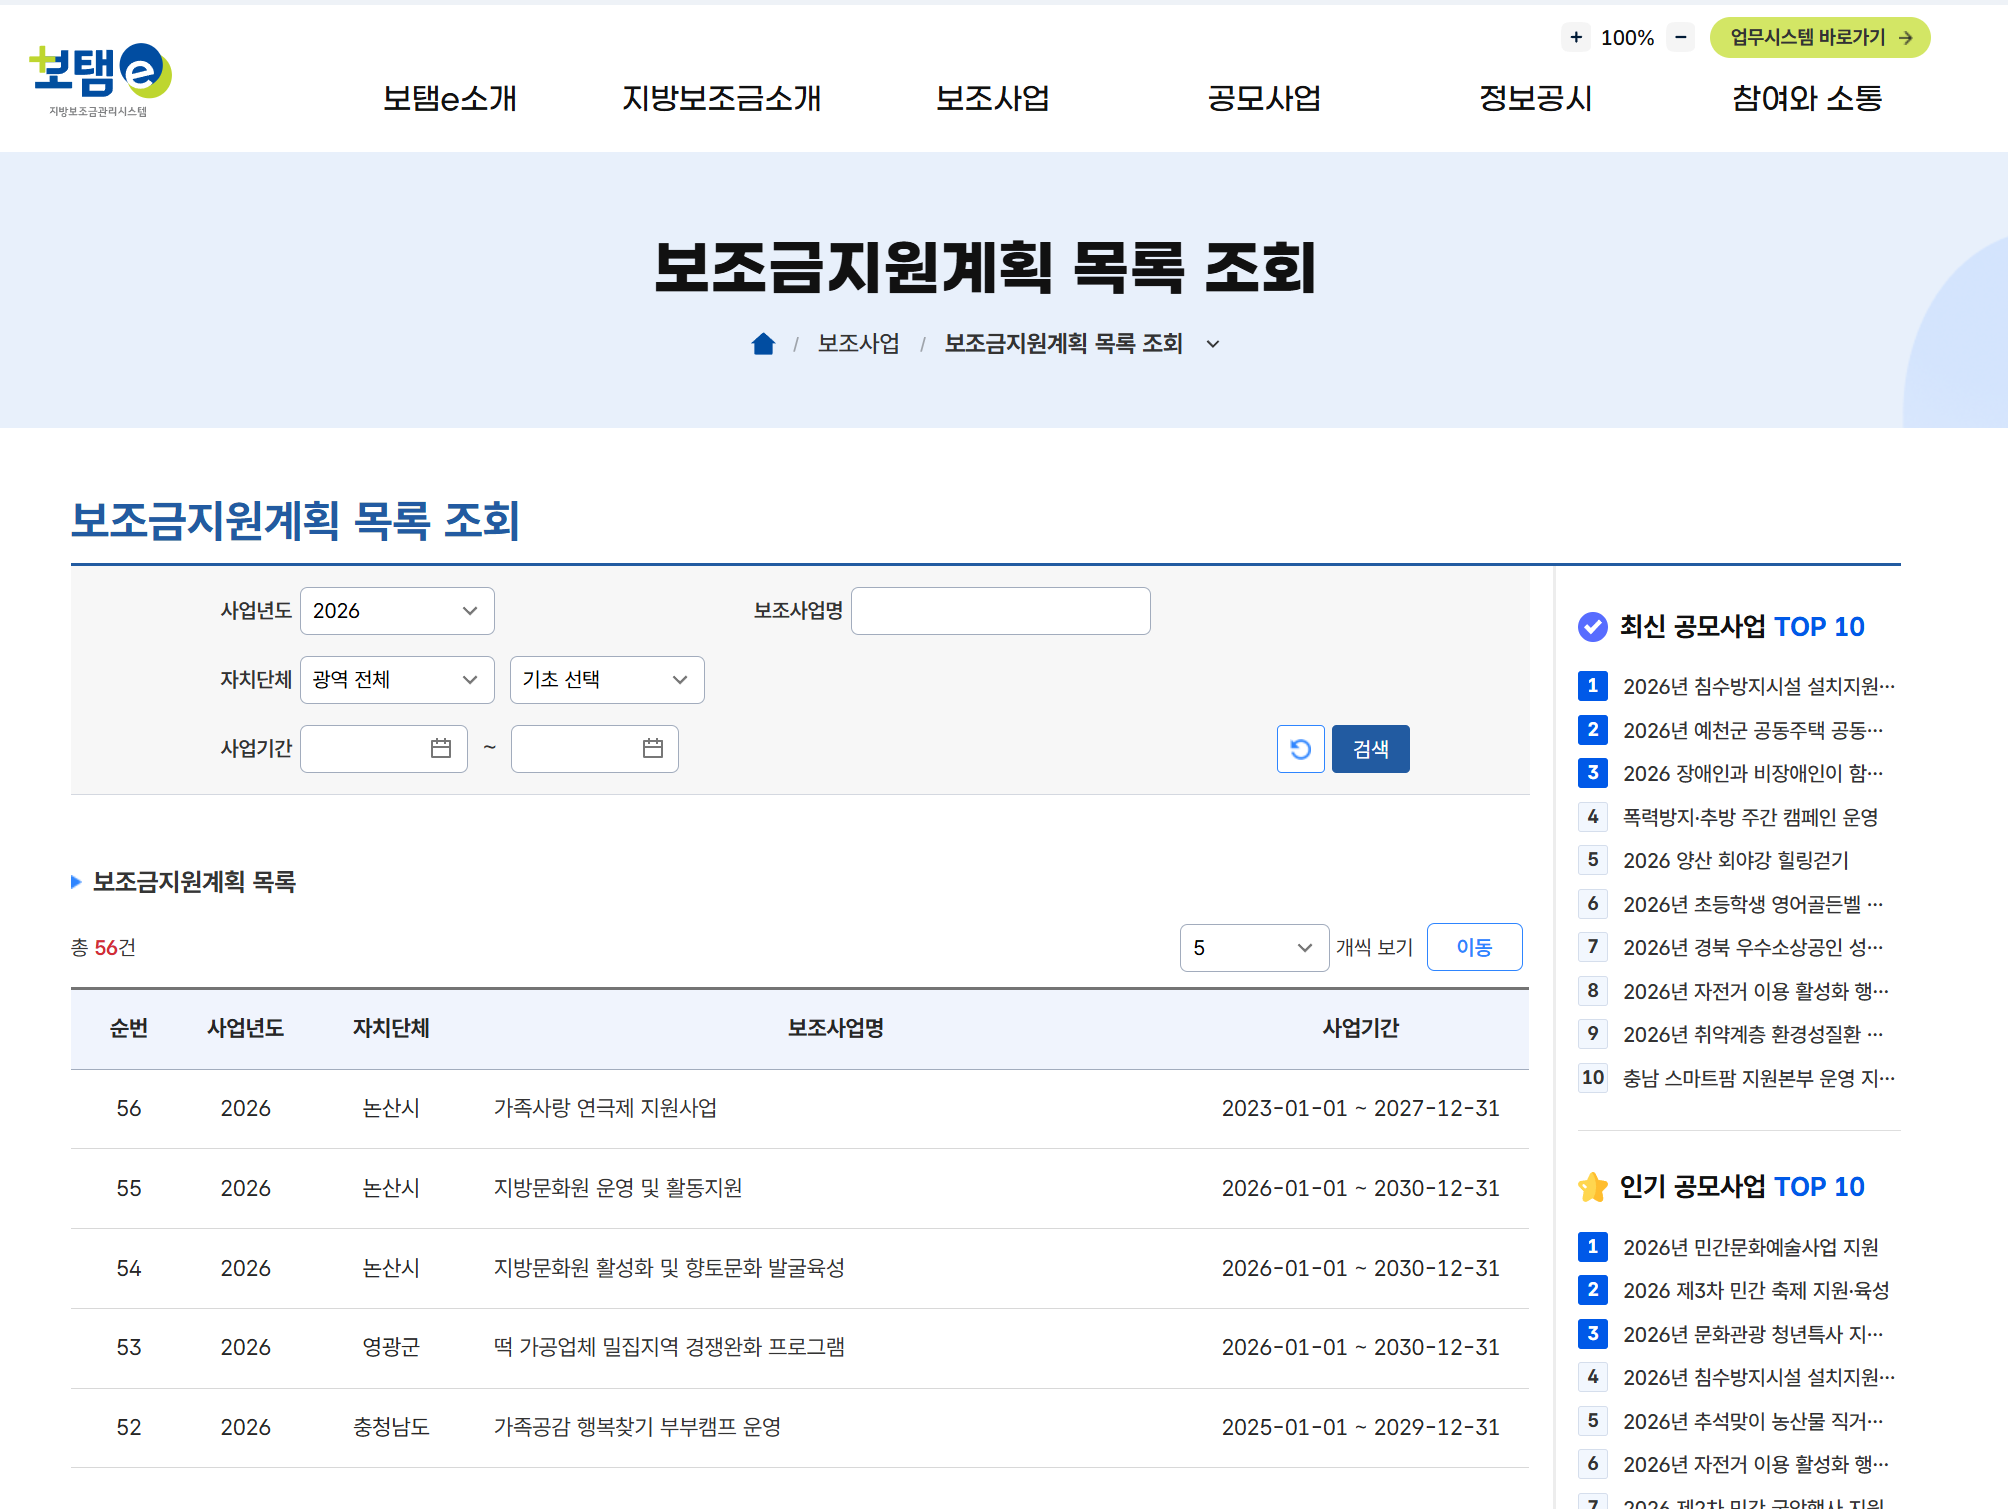Click the 검색 search button
This screenshot has height=1509, width=2008.
(x=1371, y=749)
